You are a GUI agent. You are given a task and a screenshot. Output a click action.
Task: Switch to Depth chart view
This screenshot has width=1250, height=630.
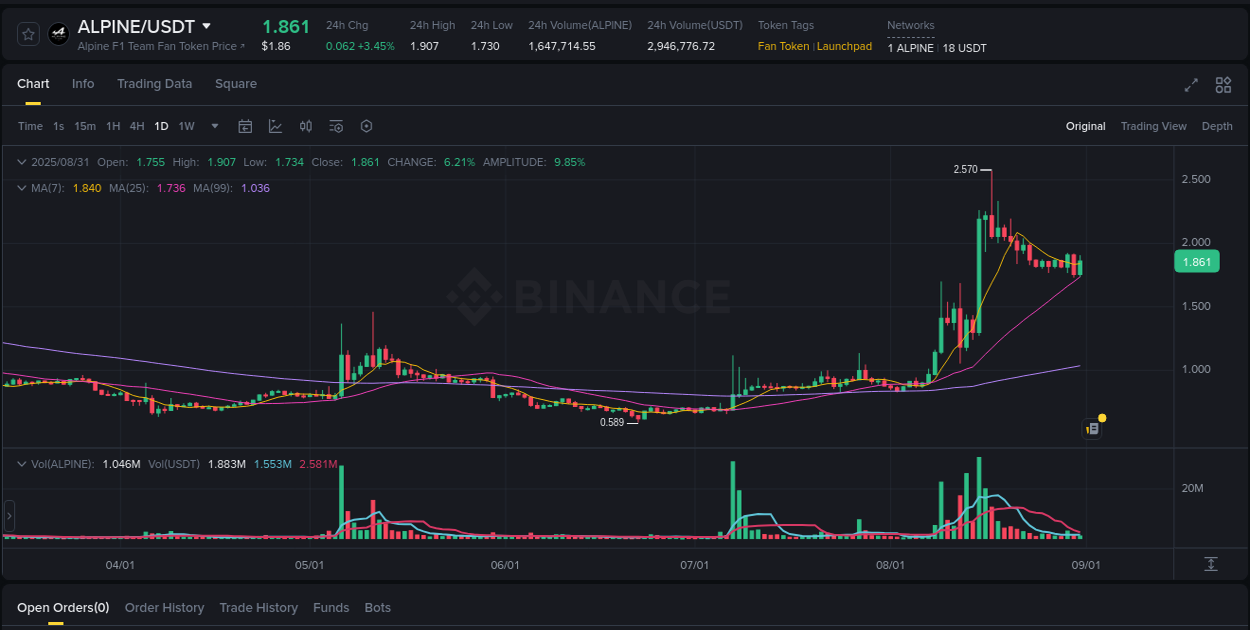[1217, 126]
